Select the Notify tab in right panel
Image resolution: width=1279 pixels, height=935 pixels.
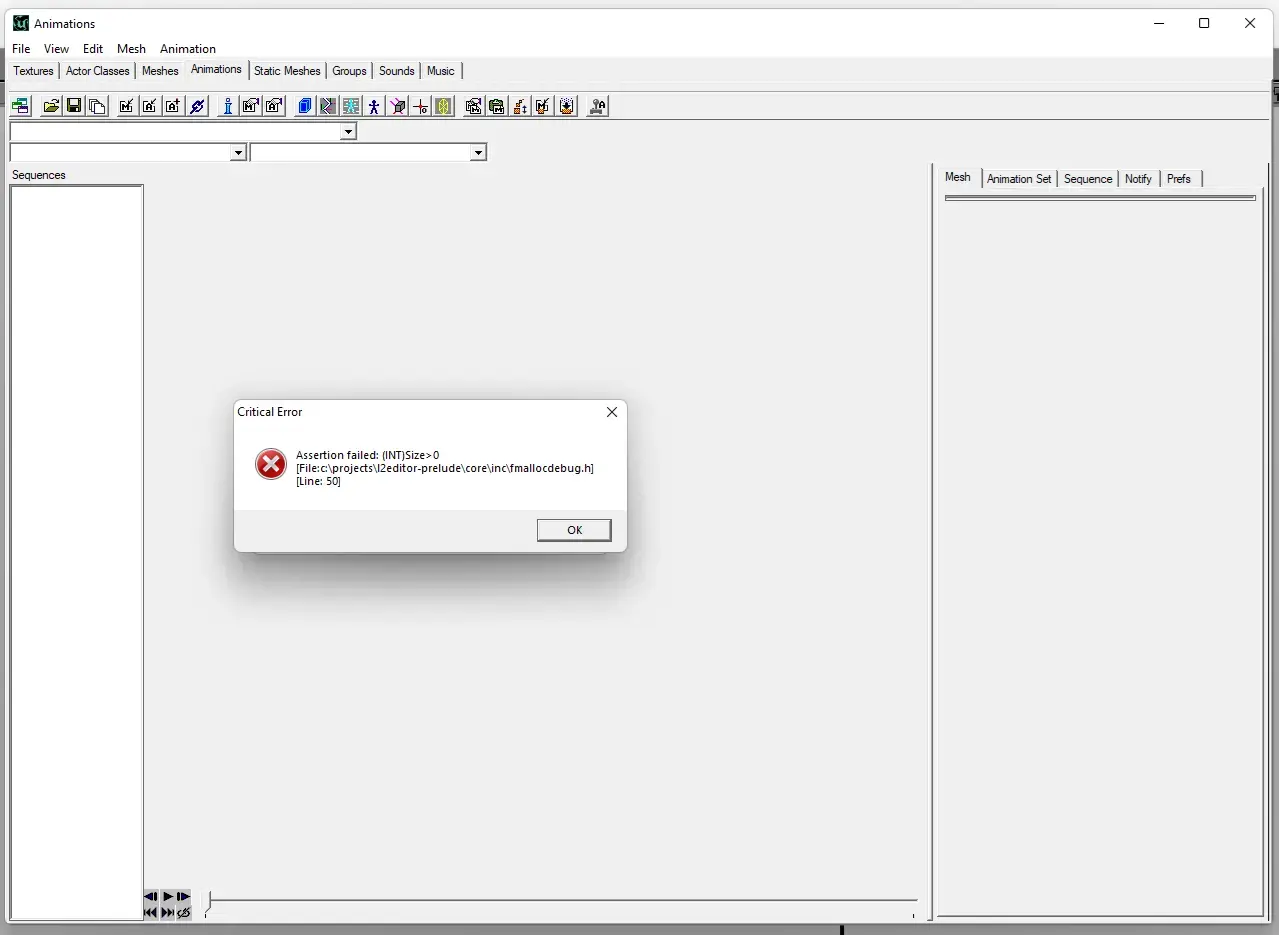click(1138, 179)
